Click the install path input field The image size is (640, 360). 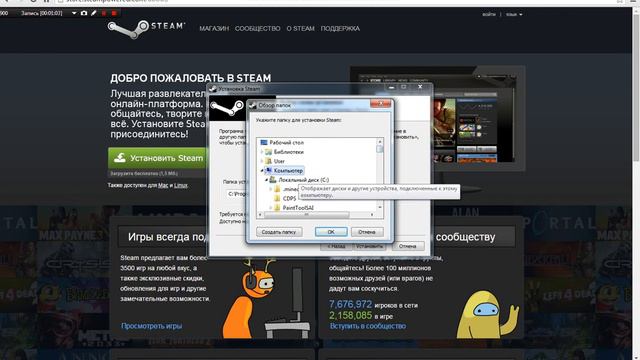237,194
